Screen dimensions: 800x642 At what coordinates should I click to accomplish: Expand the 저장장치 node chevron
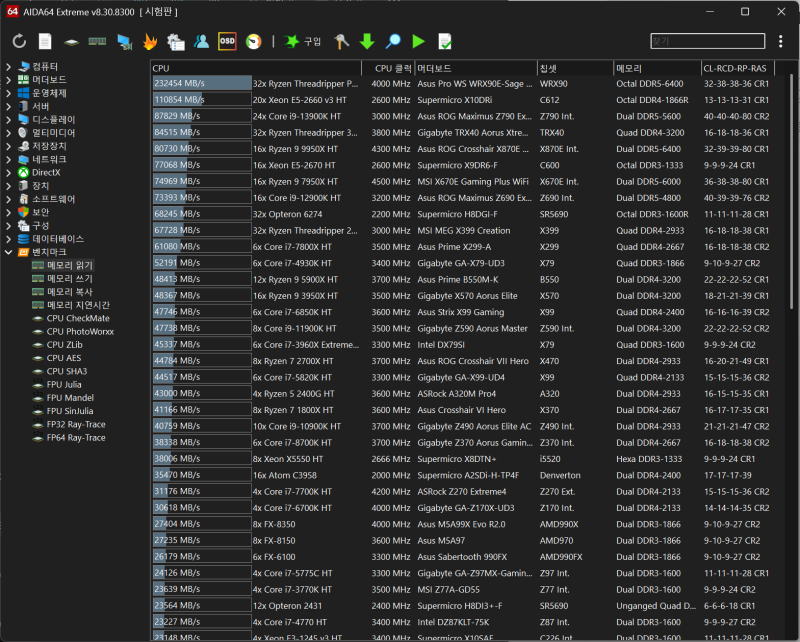tap(9, 146)
